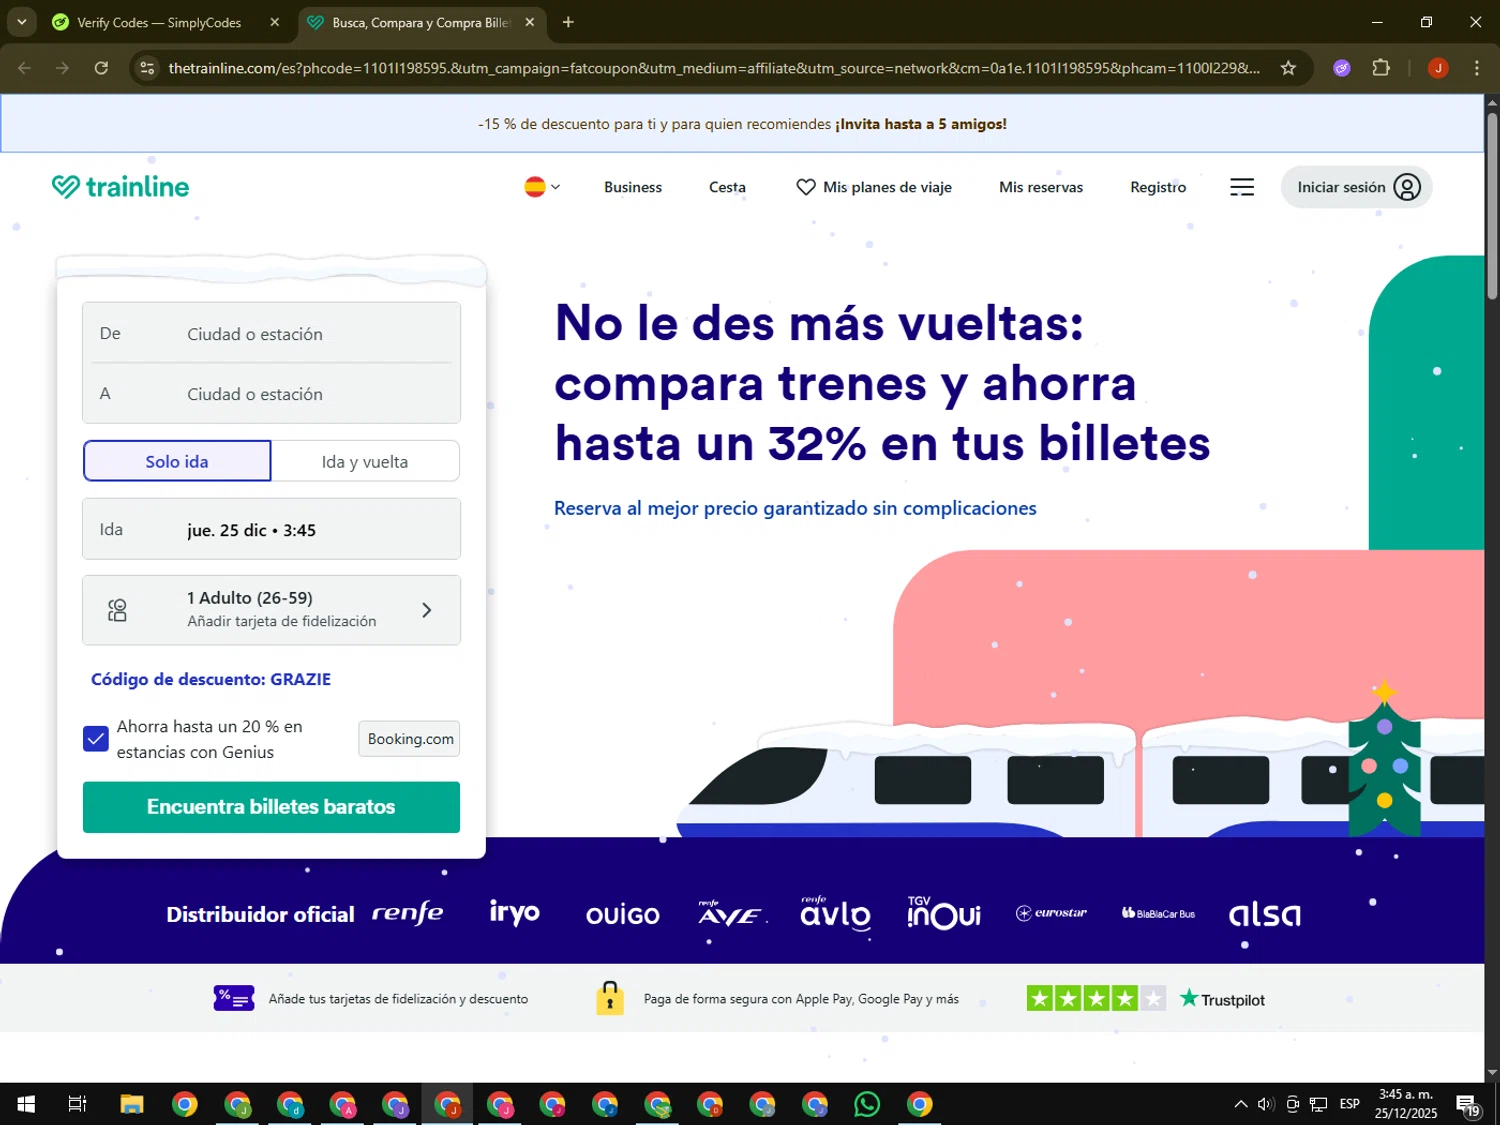Image resolution: width=1500 pixels, height=1125 pixels.
Task: Open a new browser tab
Action: 568,22
